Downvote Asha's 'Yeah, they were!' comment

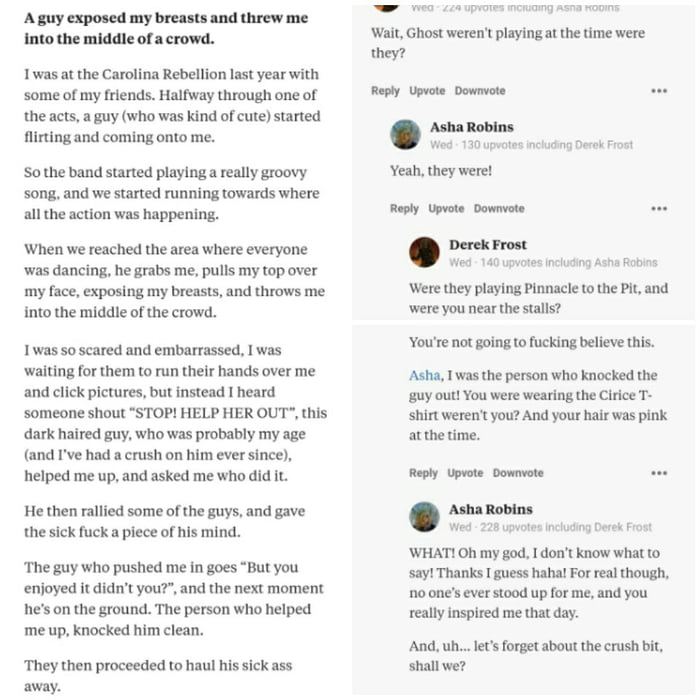pyautogui.click(x=499, y=209)
